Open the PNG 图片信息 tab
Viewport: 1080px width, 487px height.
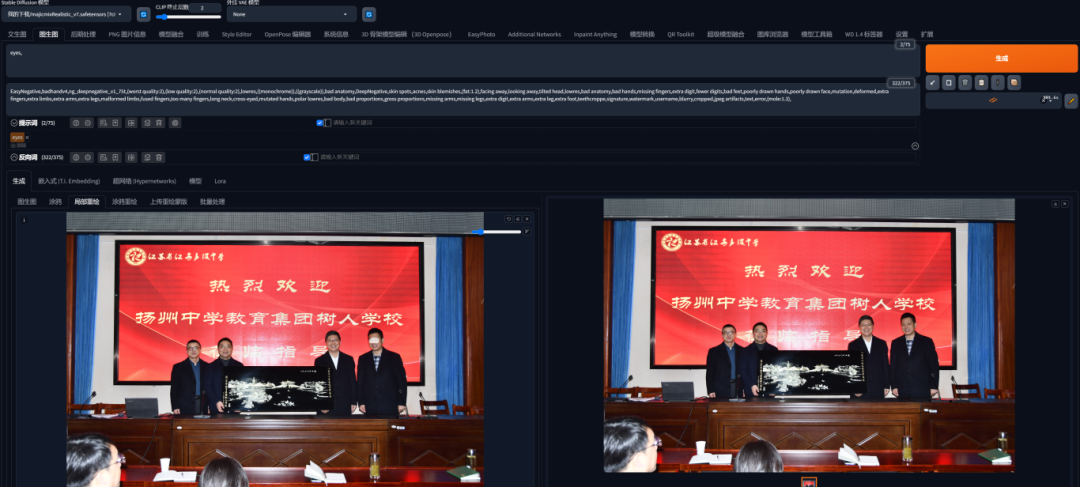[127, 34]
